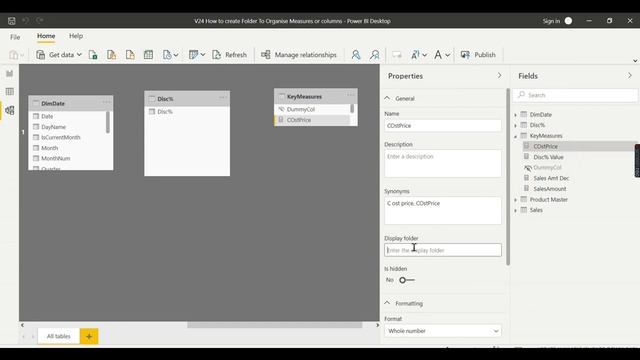Click the SQL Server data source icon
This screenshot has width=640, height=360.
[x=130, y=55]
